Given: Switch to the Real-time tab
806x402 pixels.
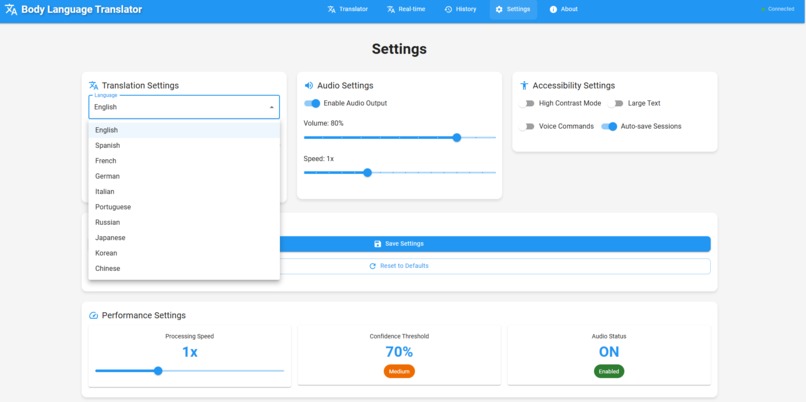Looking at the screenshot, I should pos(406,9).
